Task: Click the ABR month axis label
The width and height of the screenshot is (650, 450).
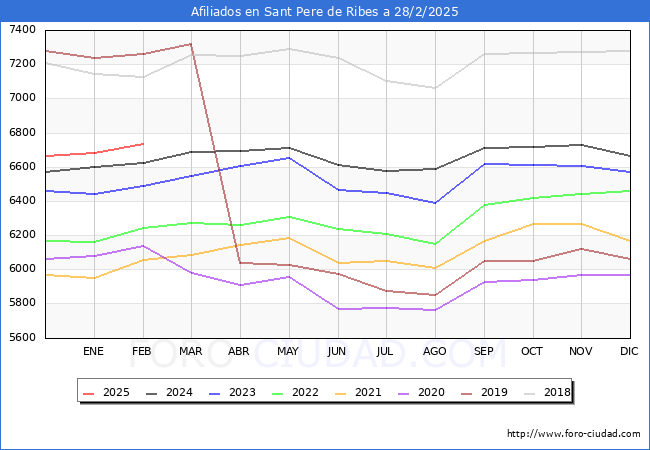Action: tap(239, 351)
